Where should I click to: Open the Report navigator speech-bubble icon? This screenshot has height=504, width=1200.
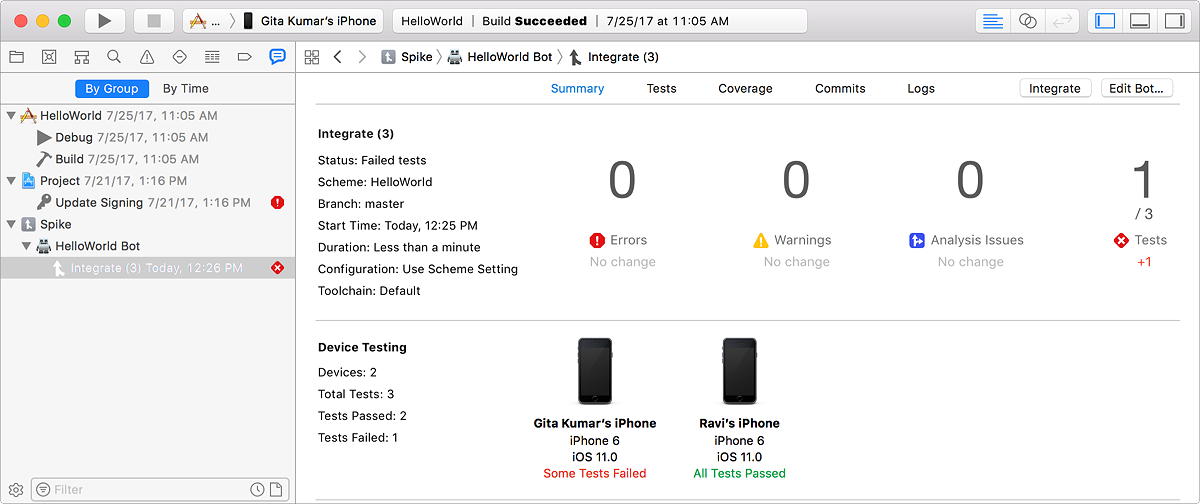277,57
